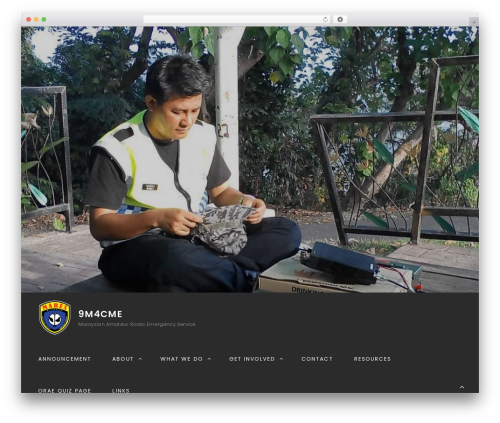Open the ORAE Quiz Page link

[x=64, y=390]
